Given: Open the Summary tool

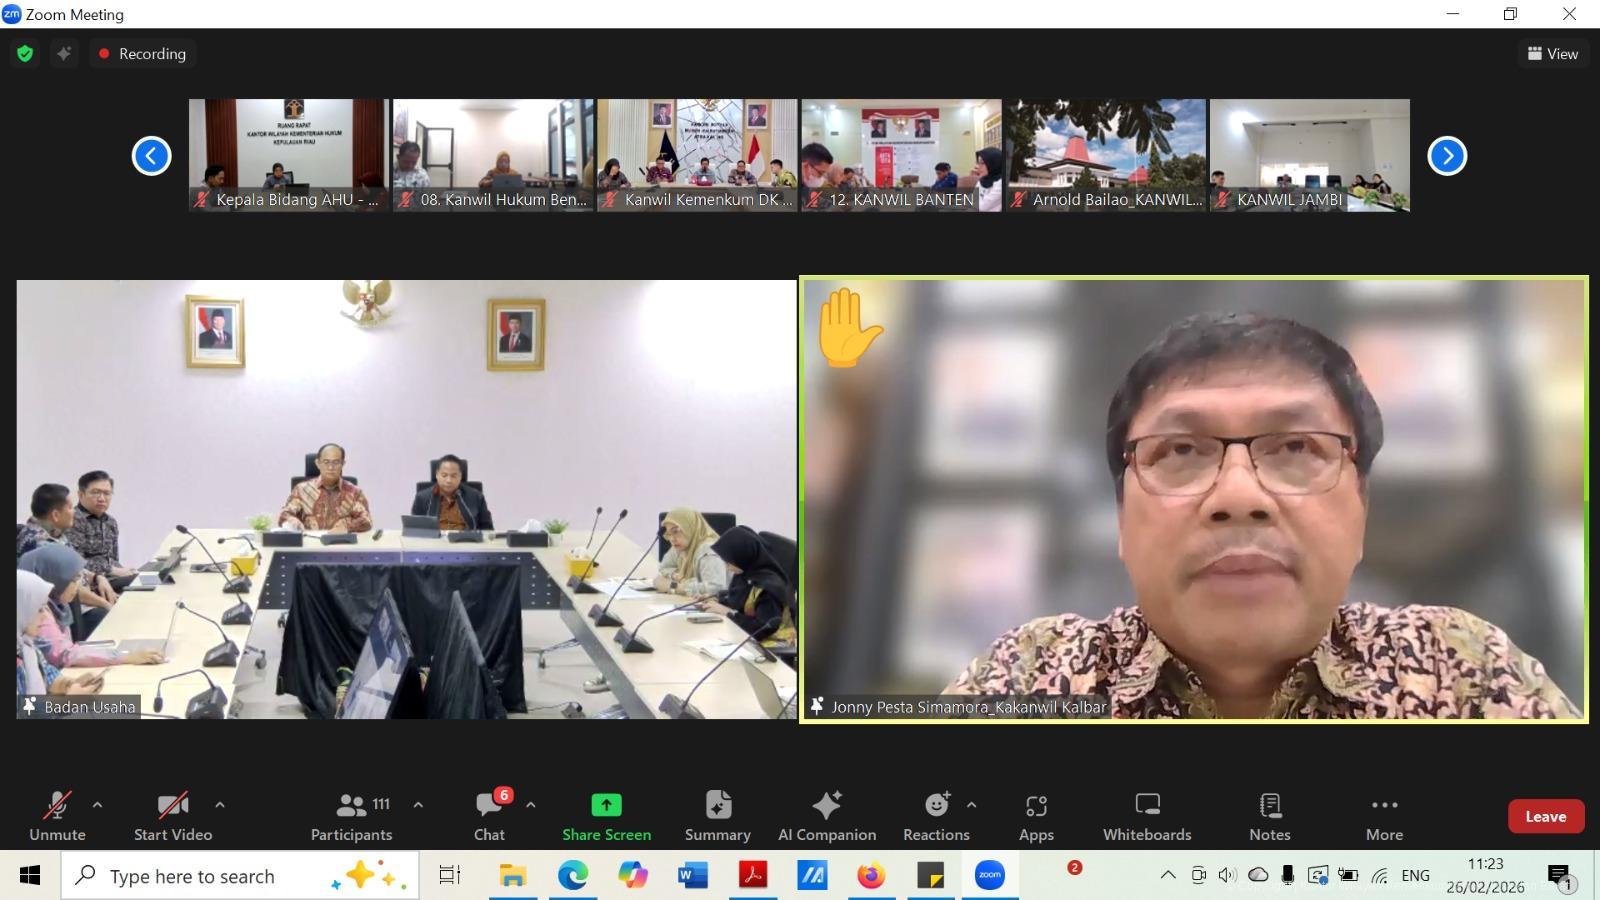Looking at the screenshot, I should coord(717,816).
